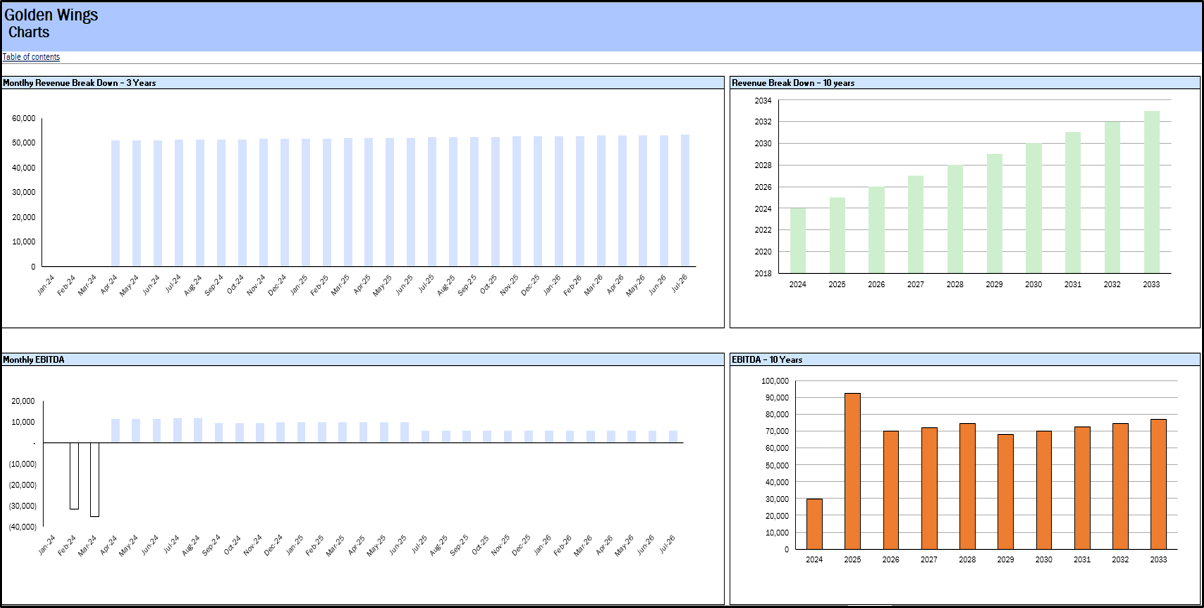This screenshot has height=608, width=1204.
Task: Select the Golden Wings title cell
Action: pyautogui.click(x=51, y=15)
